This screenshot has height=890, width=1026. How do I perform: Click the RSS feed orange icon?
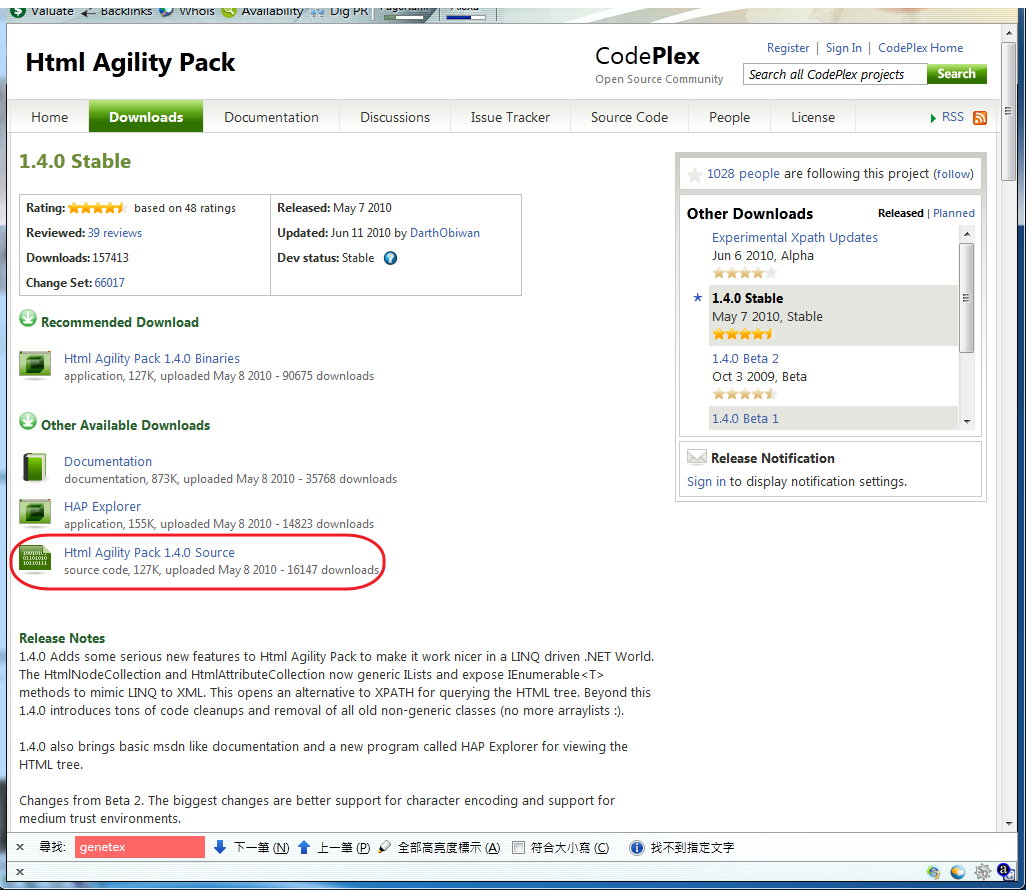coord(980,118)
